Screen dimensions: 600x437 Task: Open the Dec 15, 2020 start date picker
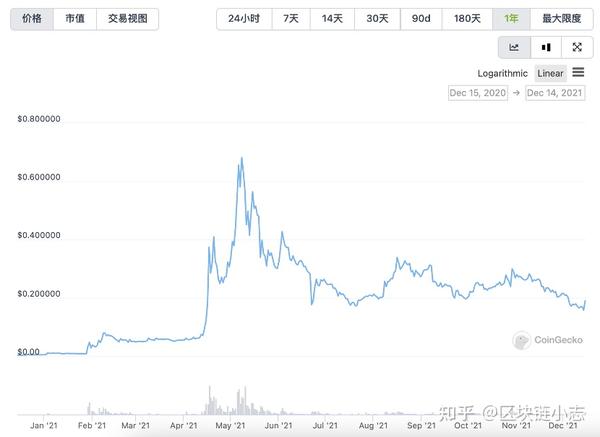[478, 93]
